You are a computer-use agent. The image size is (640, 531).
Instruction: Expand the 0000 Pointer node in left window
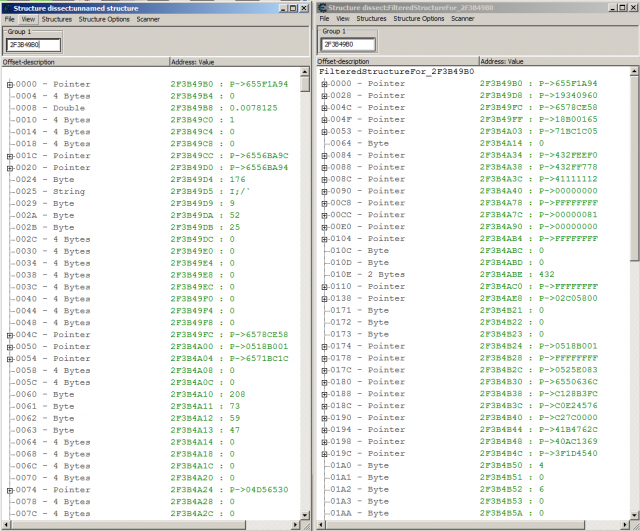click(9, 84)
